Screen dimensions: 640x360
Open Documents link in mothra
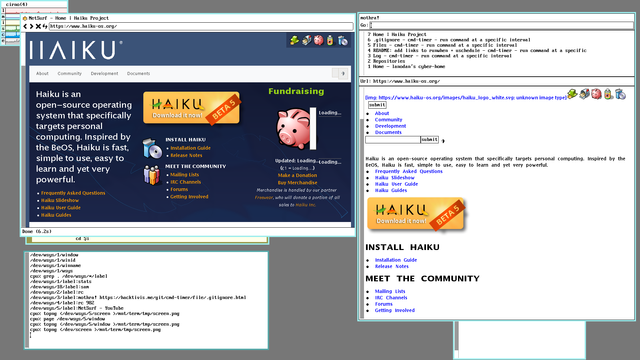(388, 133)
